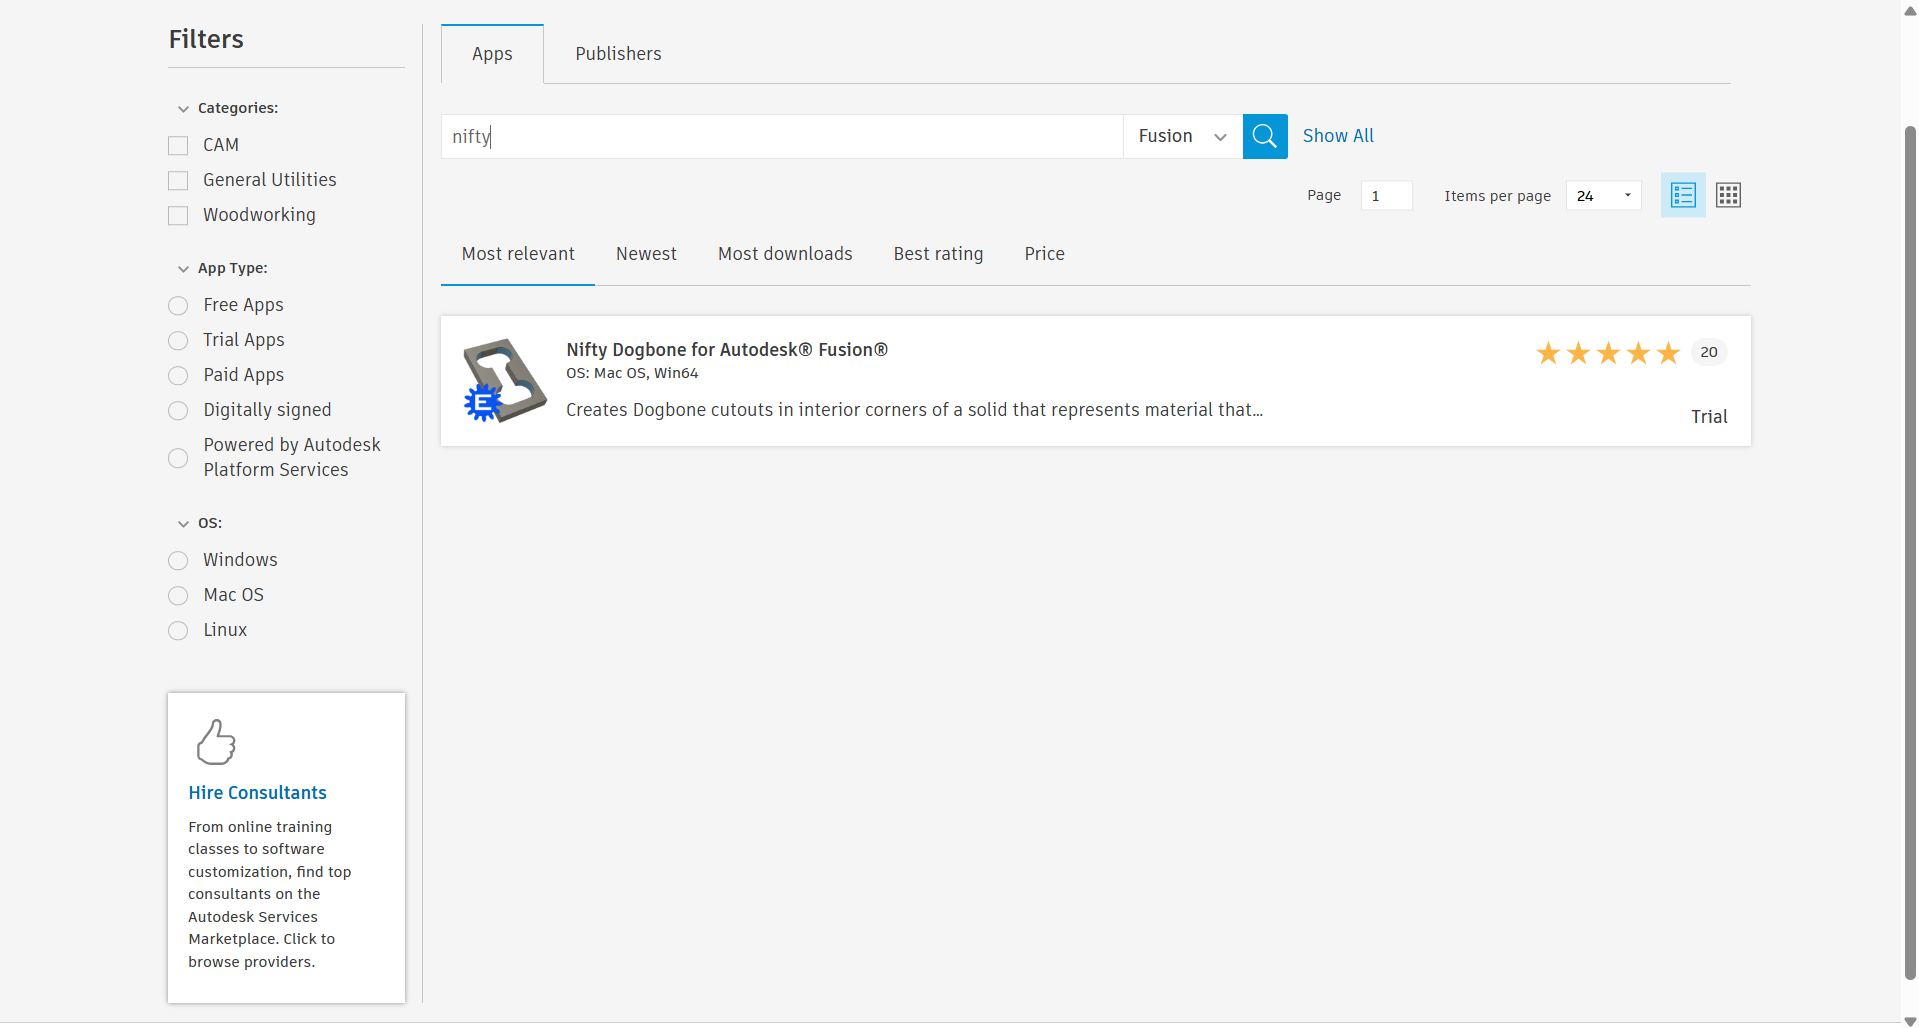The width and height of the screenshot is (1919, 1028).
Task: Click the Nifty Dogbone app title
Action: click(727, 349)
